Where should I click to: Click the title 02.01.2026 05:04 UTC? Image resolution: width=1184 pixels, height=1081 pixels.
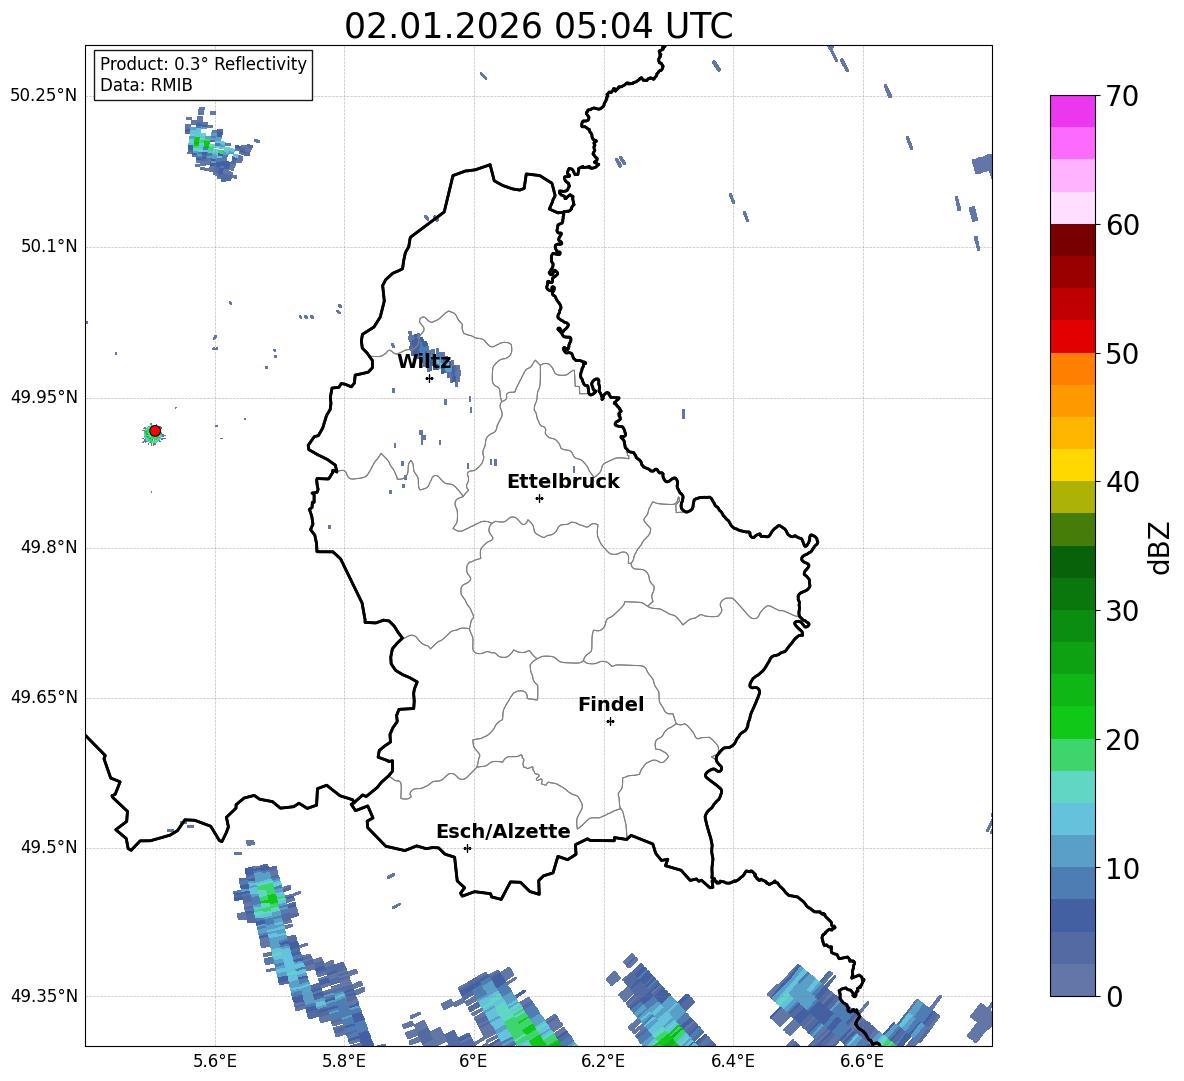tap(538, 26)
